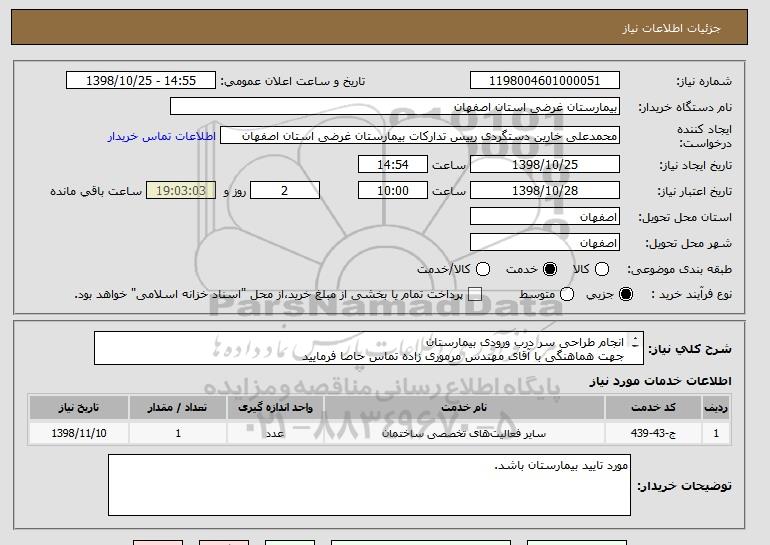Click the شهر محل تحویل field
This screenshot has height=545, width=770.
(545, 243)
